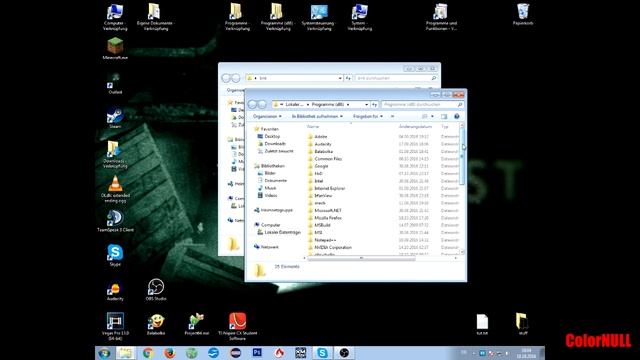Expand the address bar history dropdown
Viewport: 640px width, 360px height.
pyautogui.click(x=367, y=104)
